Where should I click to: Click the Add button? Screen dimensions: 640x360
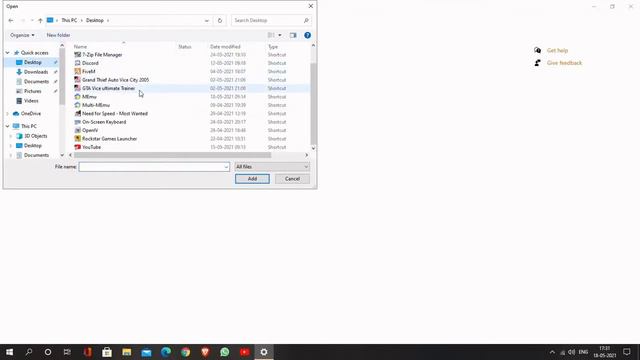pos(252,179)
